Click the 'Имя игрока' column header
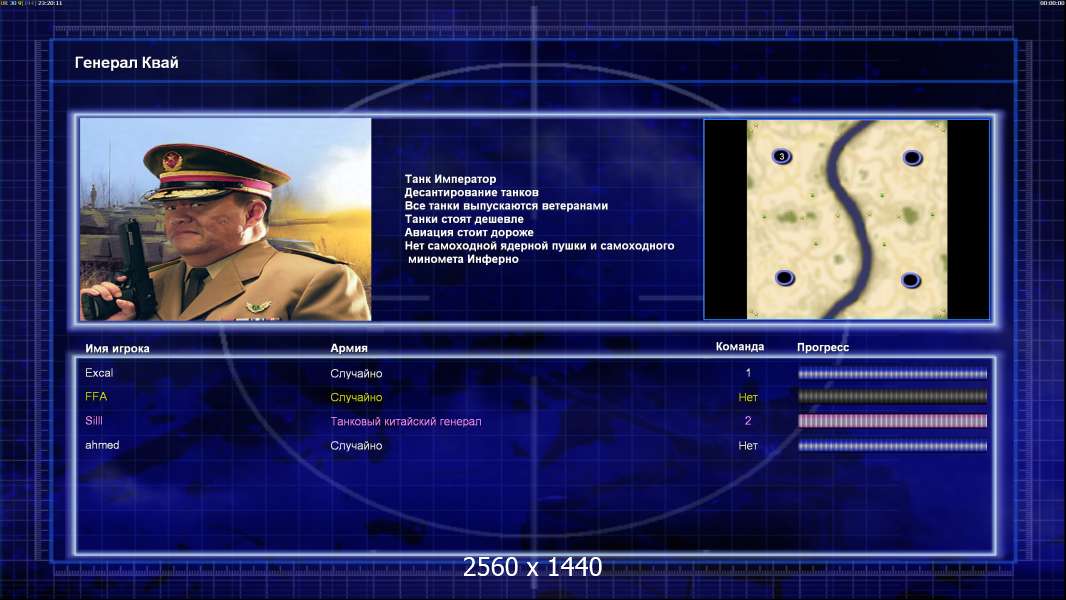Image resolution: width=1066 pixels, height=600 pixels. pos(117,349)
